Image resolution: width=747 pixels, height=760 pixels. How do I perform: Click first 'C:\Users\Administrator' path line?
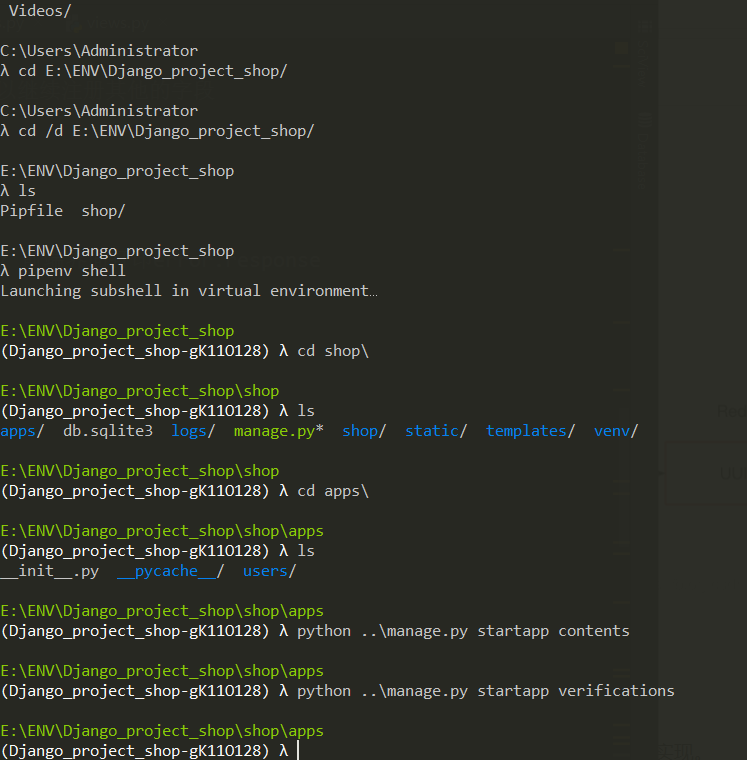[x=99, y=51]
